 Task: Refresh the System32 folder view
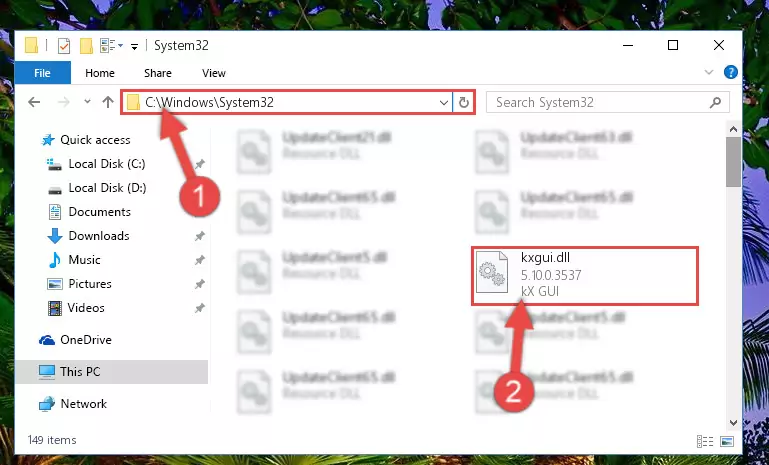[x=463, y=103]
